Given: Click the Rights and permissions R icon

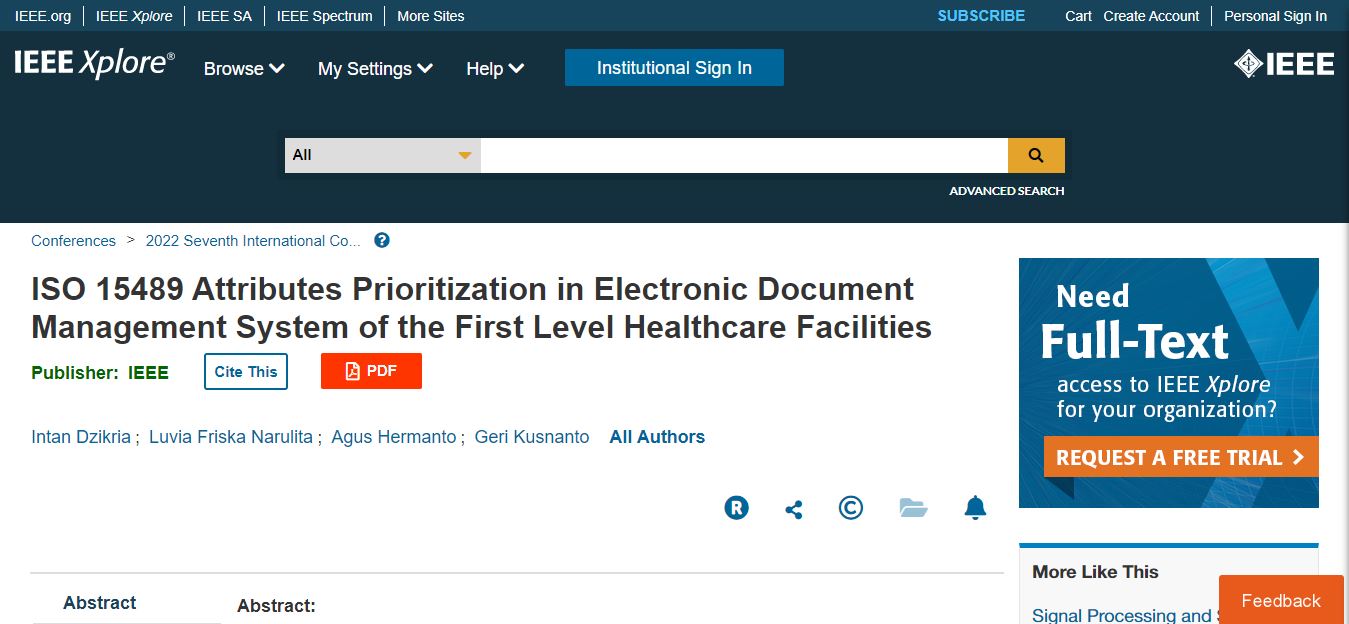Looking at the screenshot, I should (x=736, y=508).
